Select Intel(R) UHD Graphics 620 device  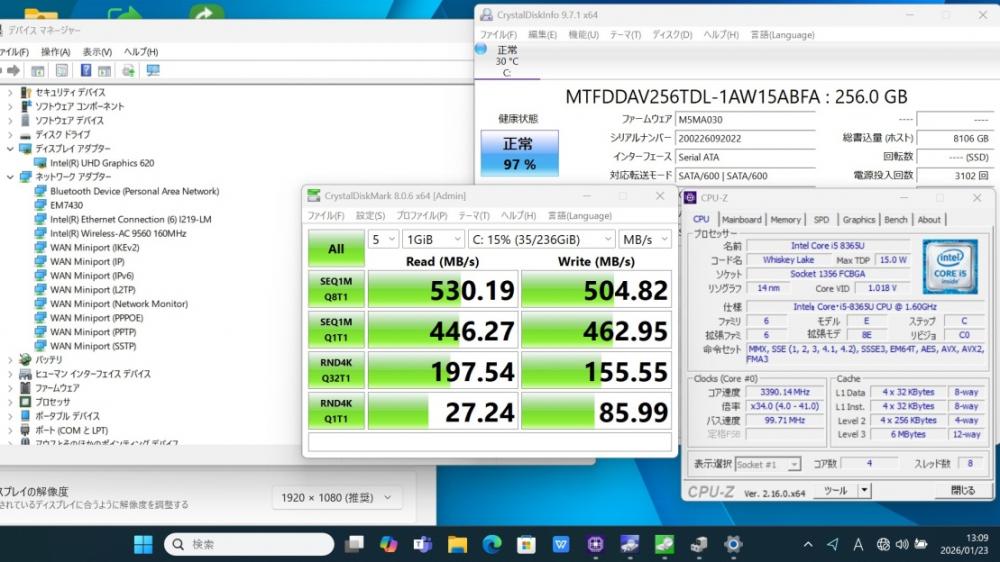point(102,163)
